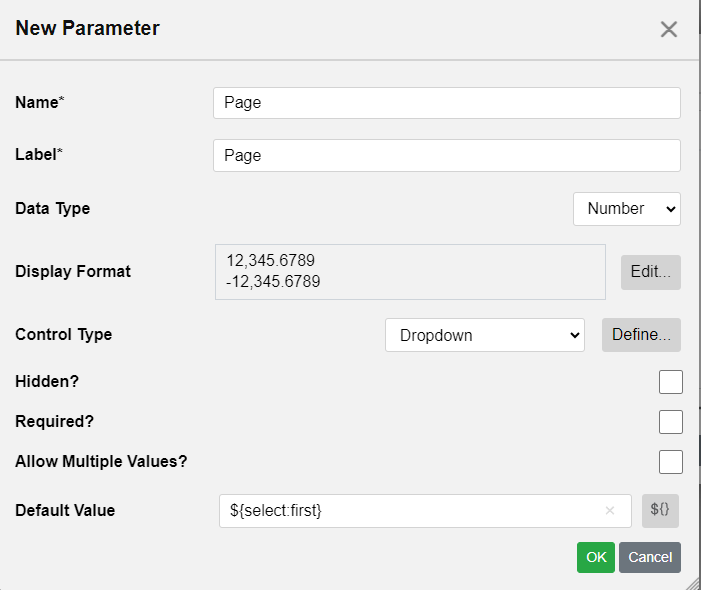Open the Data Type Number dropdown
Image resolution: width=701 pixels, height=590 pixels.
[627, 209]
